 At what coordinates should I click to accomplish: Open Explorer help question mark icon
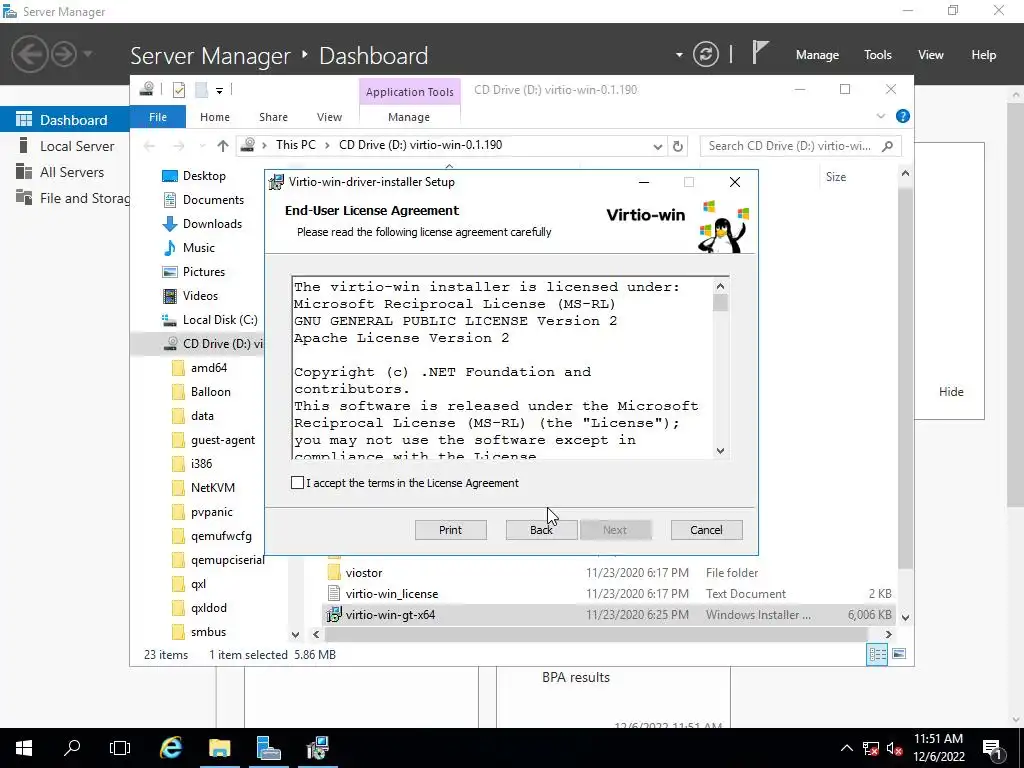pos(903,116)
